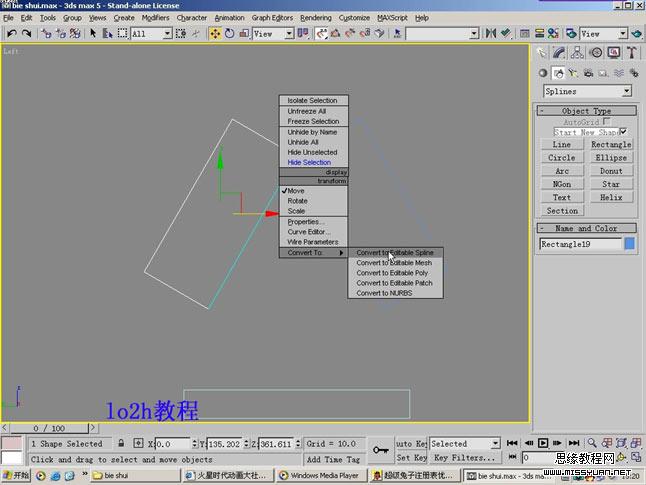Choose Convert to Editable Poly

(x=396, y=273)
